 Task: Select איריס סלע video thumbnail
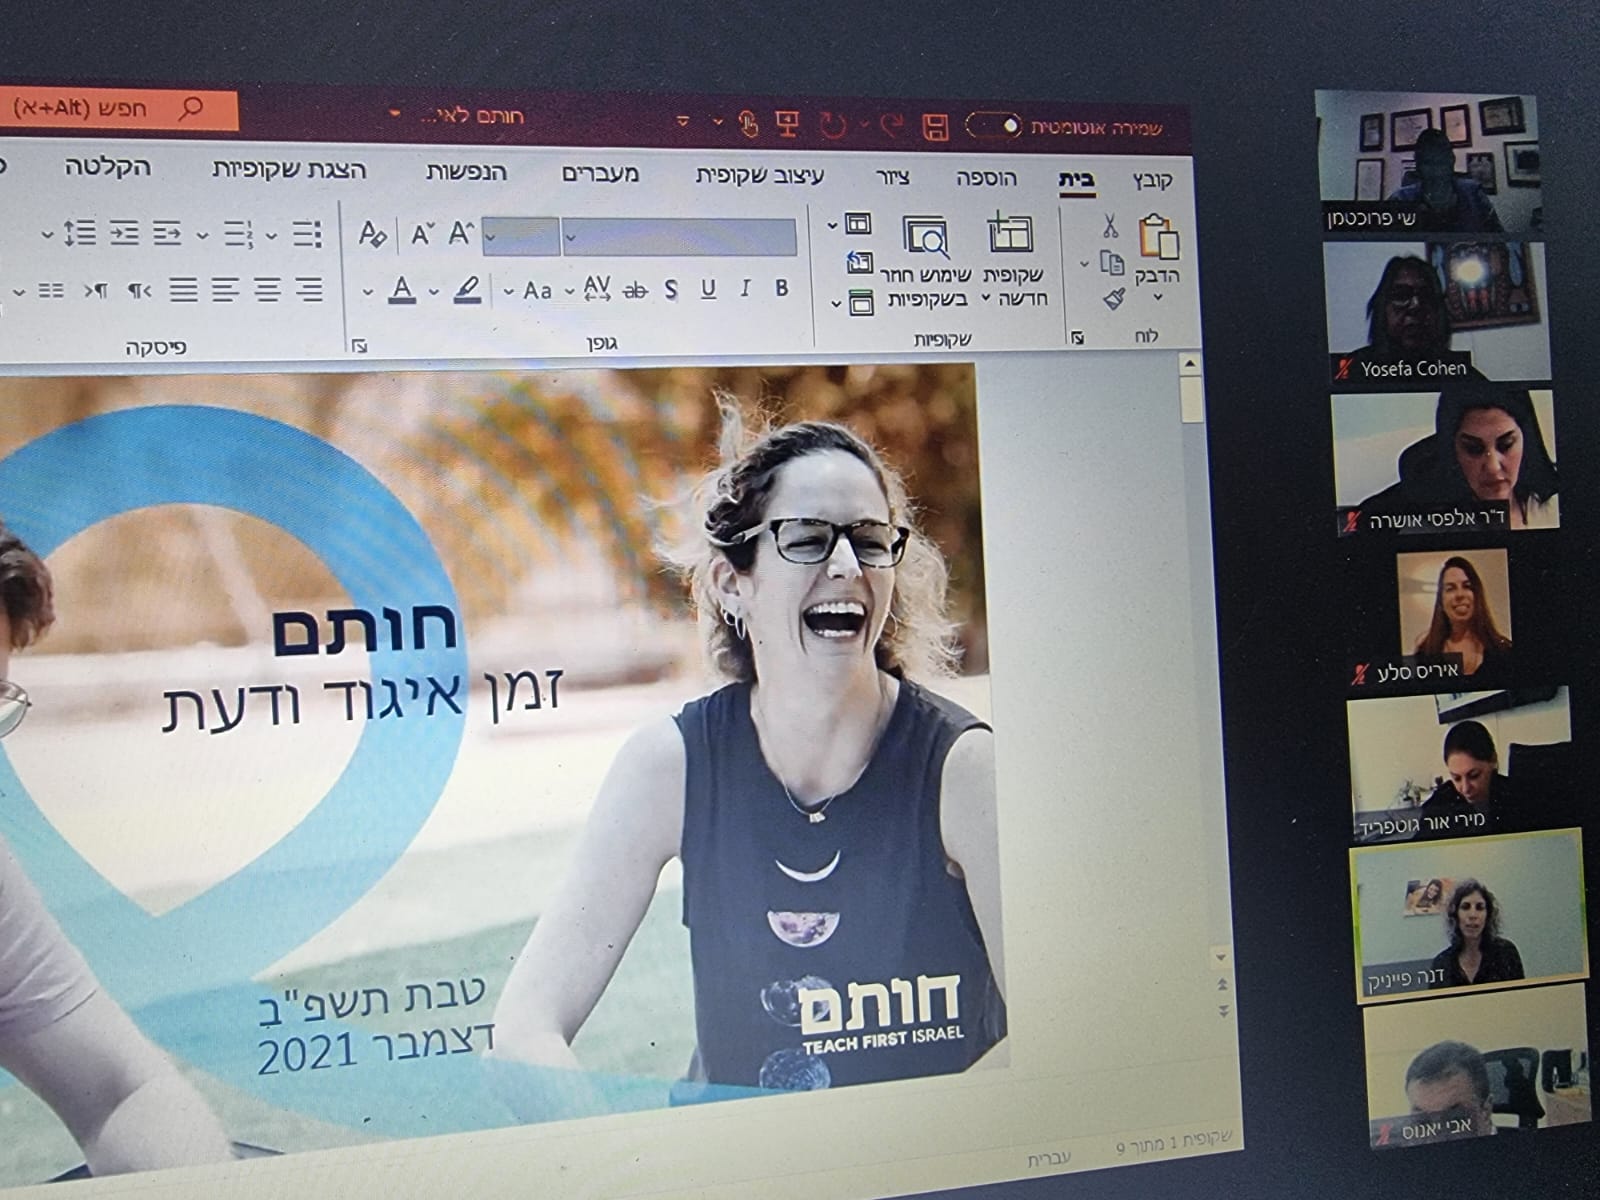1452,617
